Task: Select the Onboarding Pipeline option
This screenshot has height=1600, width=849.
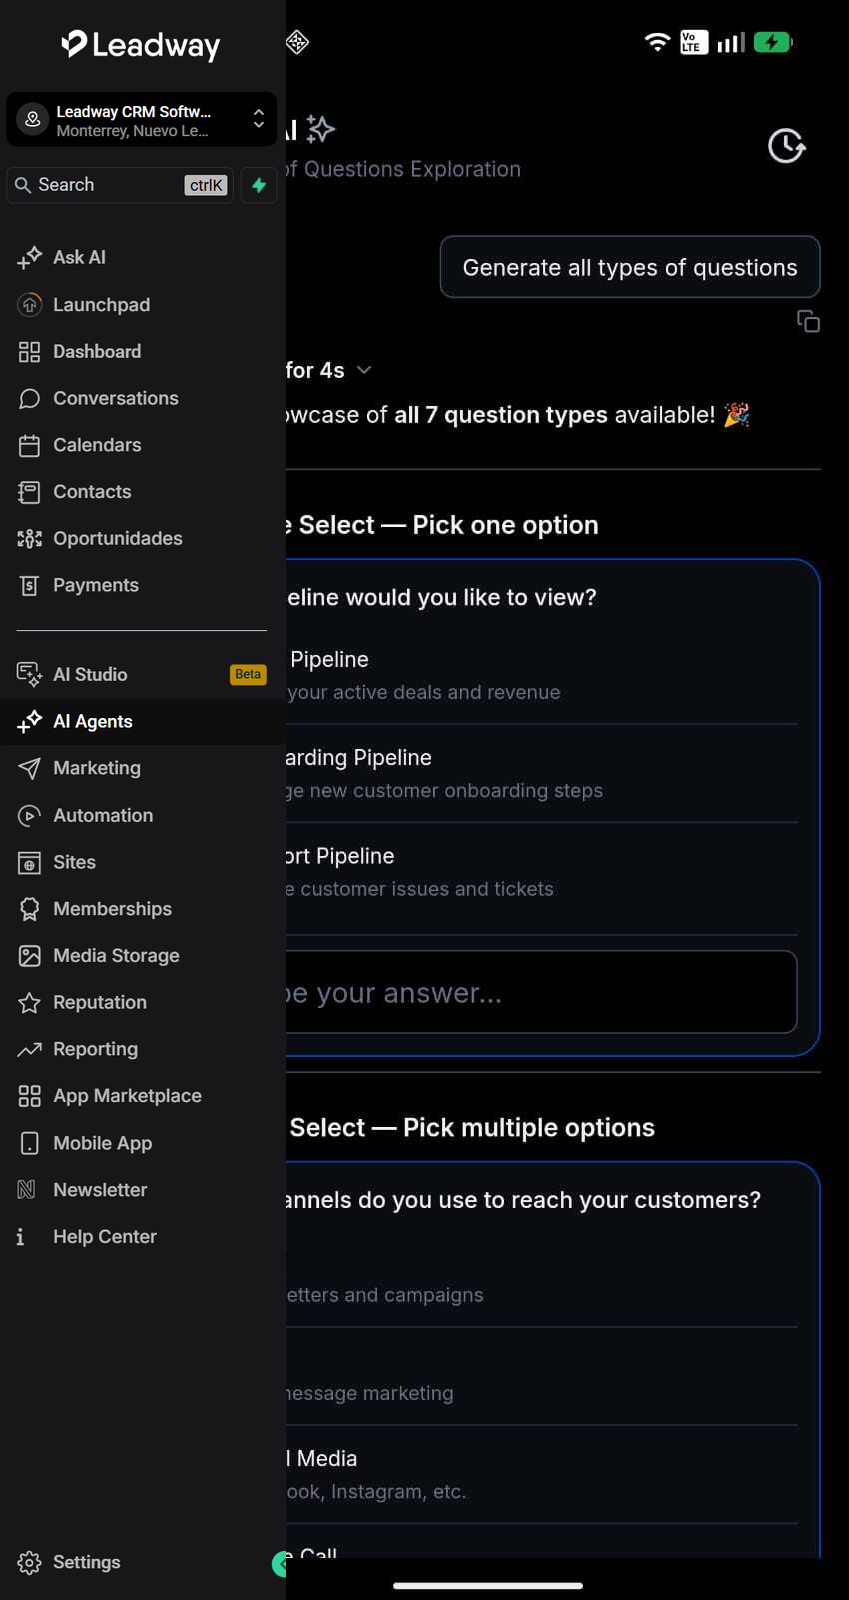Action: [542, 773]
